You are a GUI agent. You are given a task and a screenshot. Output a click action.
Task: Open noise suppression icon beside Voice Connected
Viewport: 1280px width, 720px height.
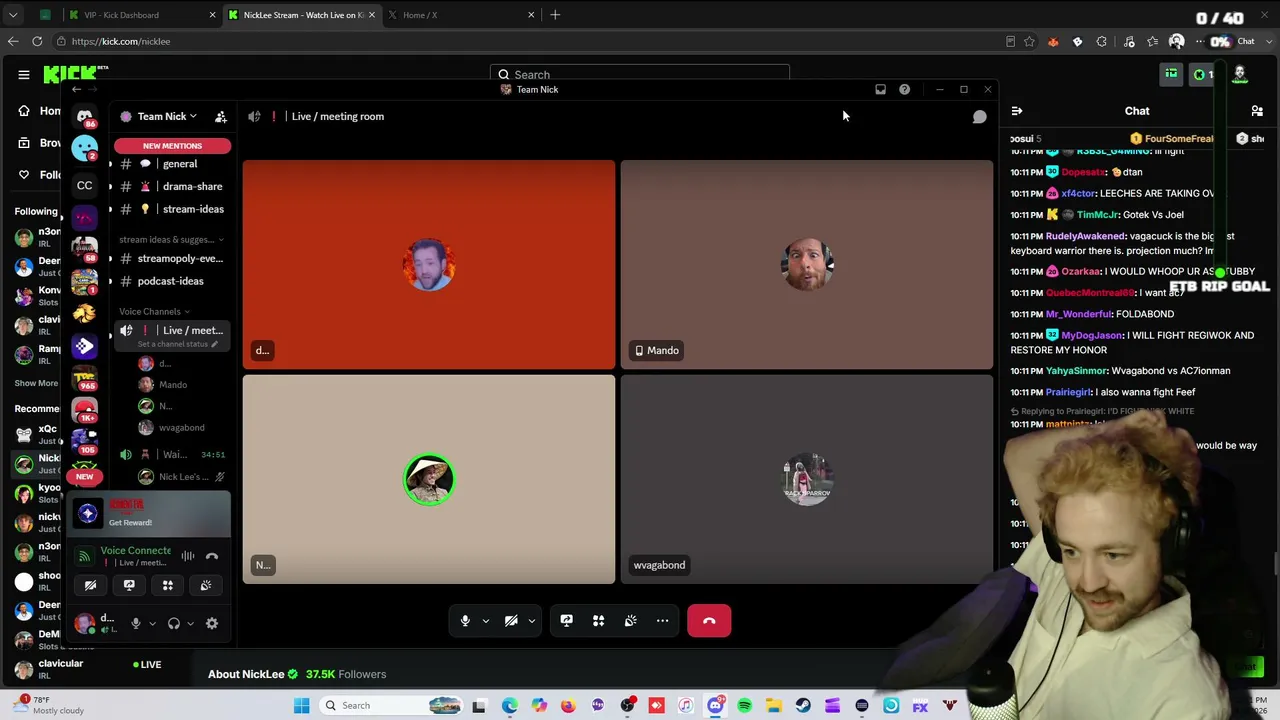[188, 556]
